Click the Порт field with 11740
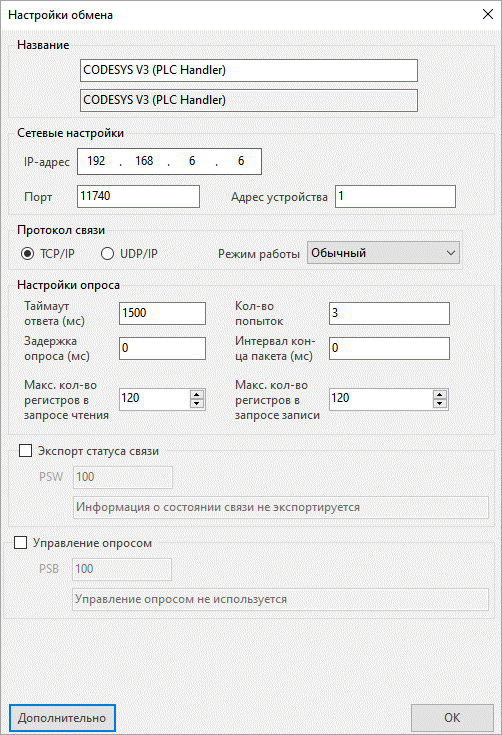 click(138, 196)
